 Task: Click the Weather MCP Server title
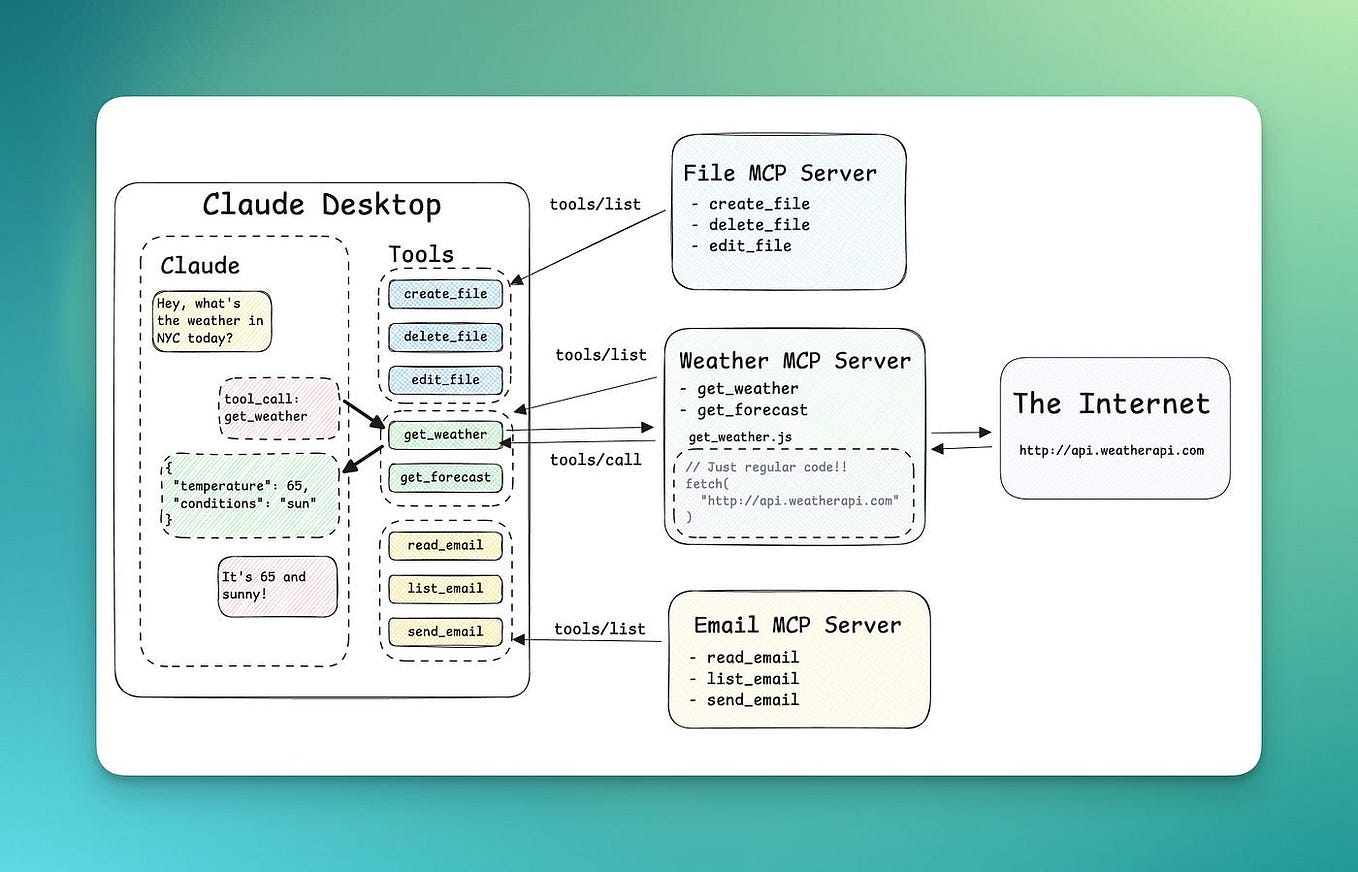pyautogui.click(x=795, y=361)
